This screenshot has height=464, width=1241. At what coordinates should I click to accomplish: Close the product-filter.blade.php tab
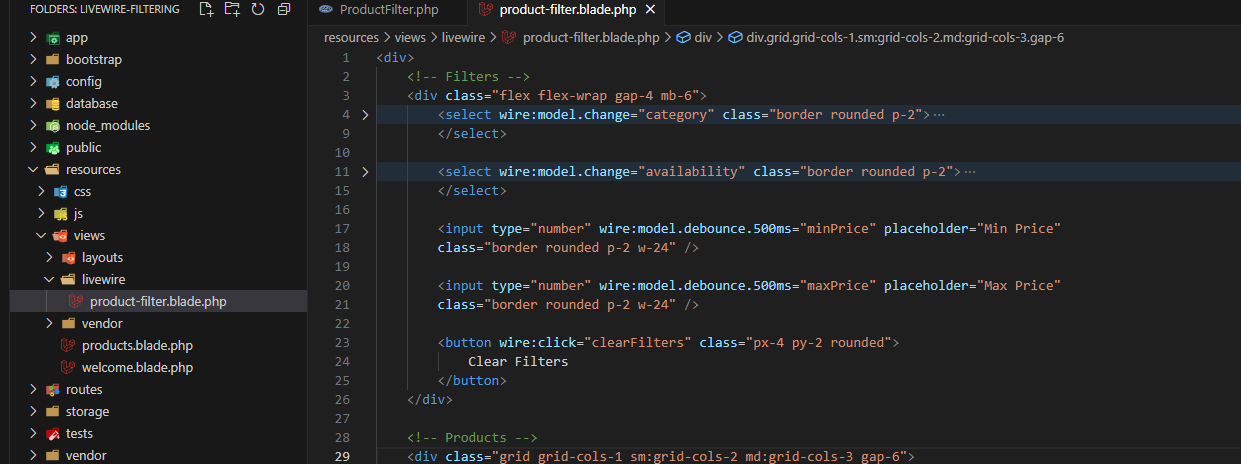click(649, 10)
